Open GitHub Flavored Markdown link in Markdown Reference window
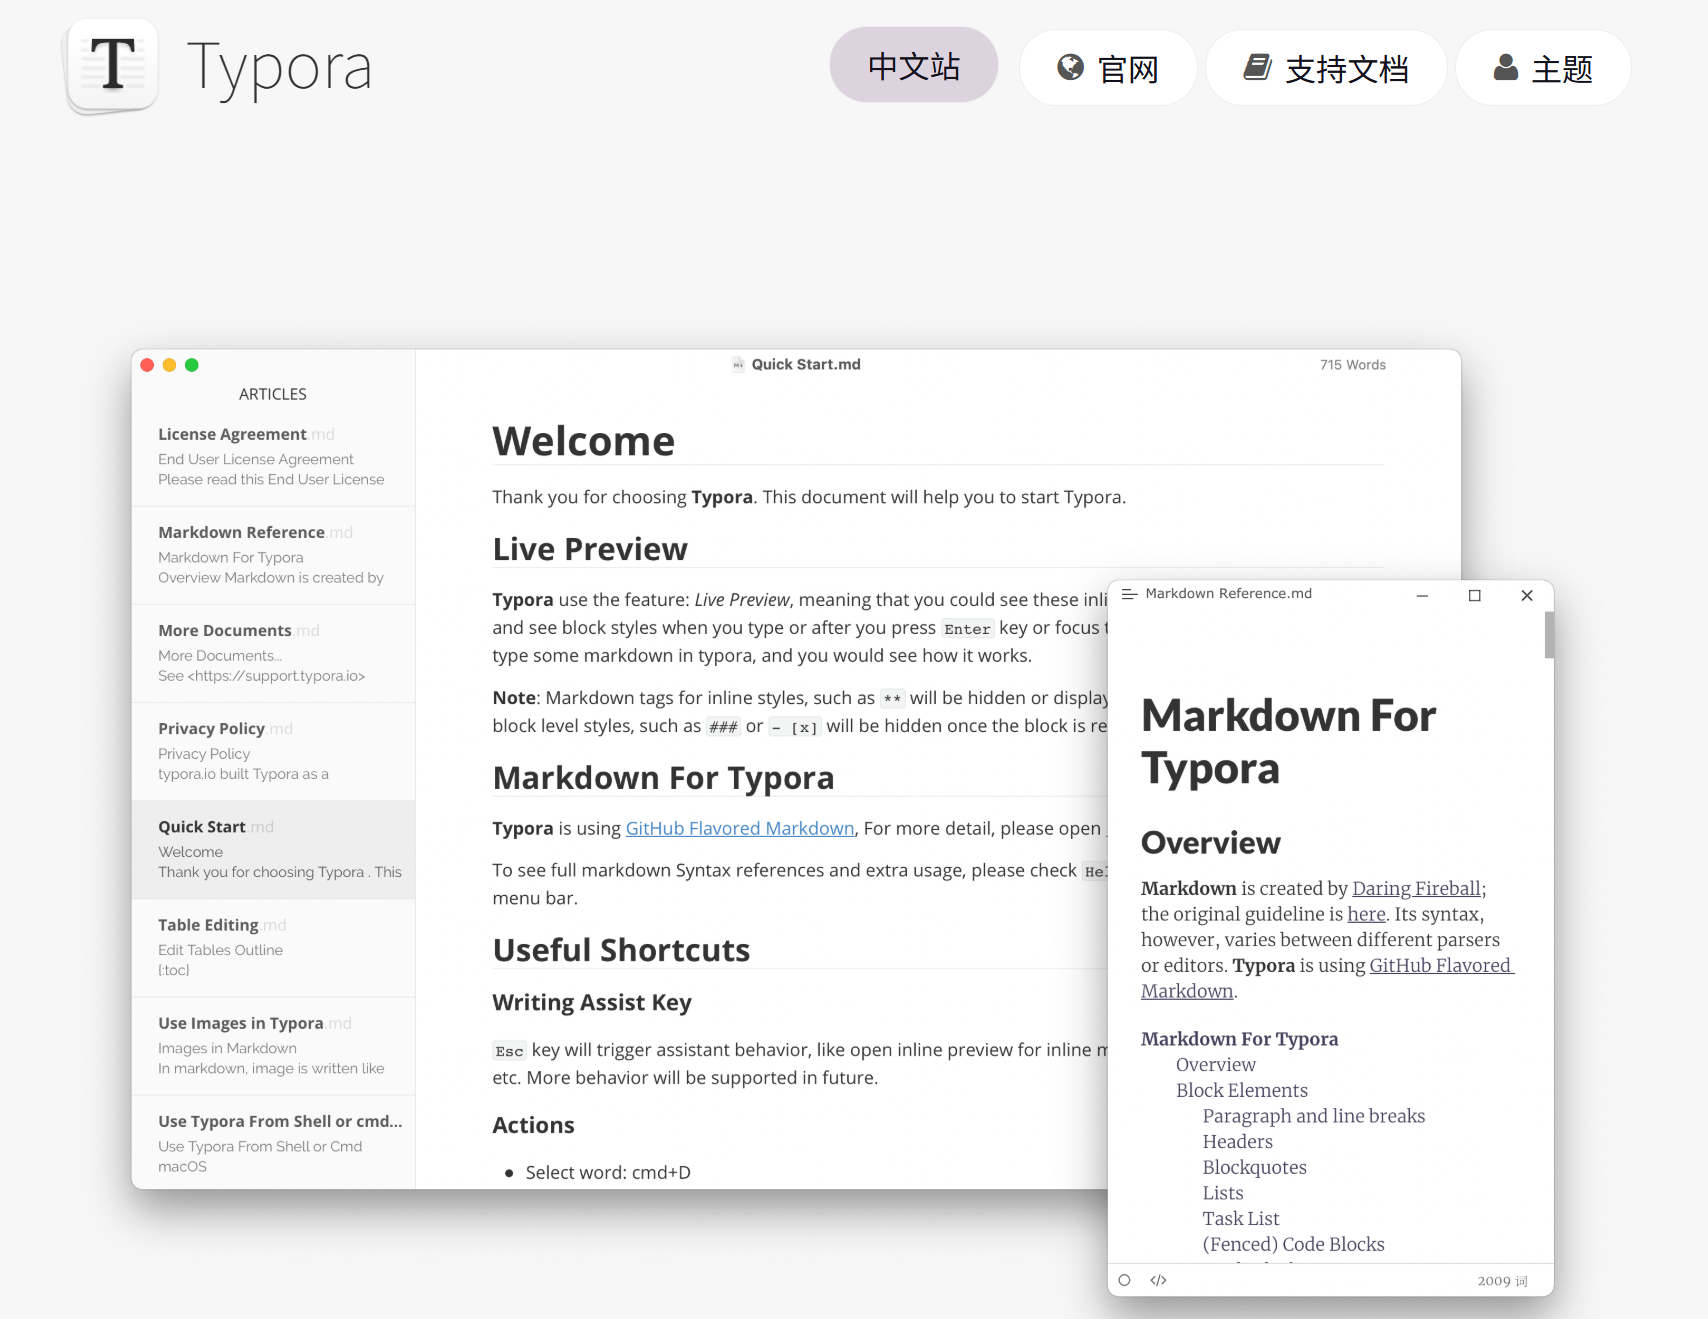This screenshot has width=1708, height=1319. [1441, 965]
